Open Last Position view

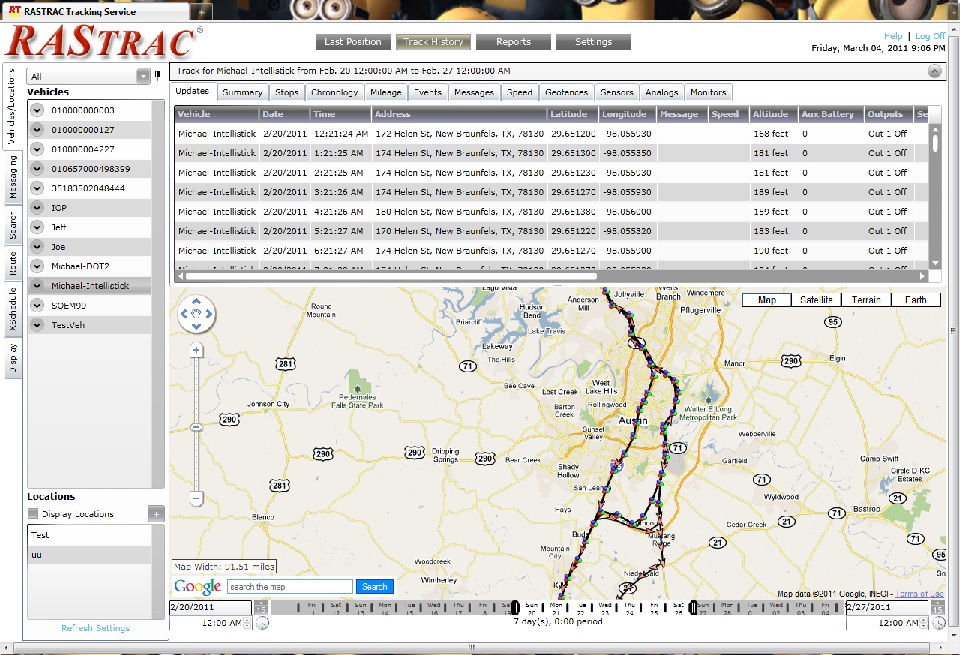coord(353,42)
